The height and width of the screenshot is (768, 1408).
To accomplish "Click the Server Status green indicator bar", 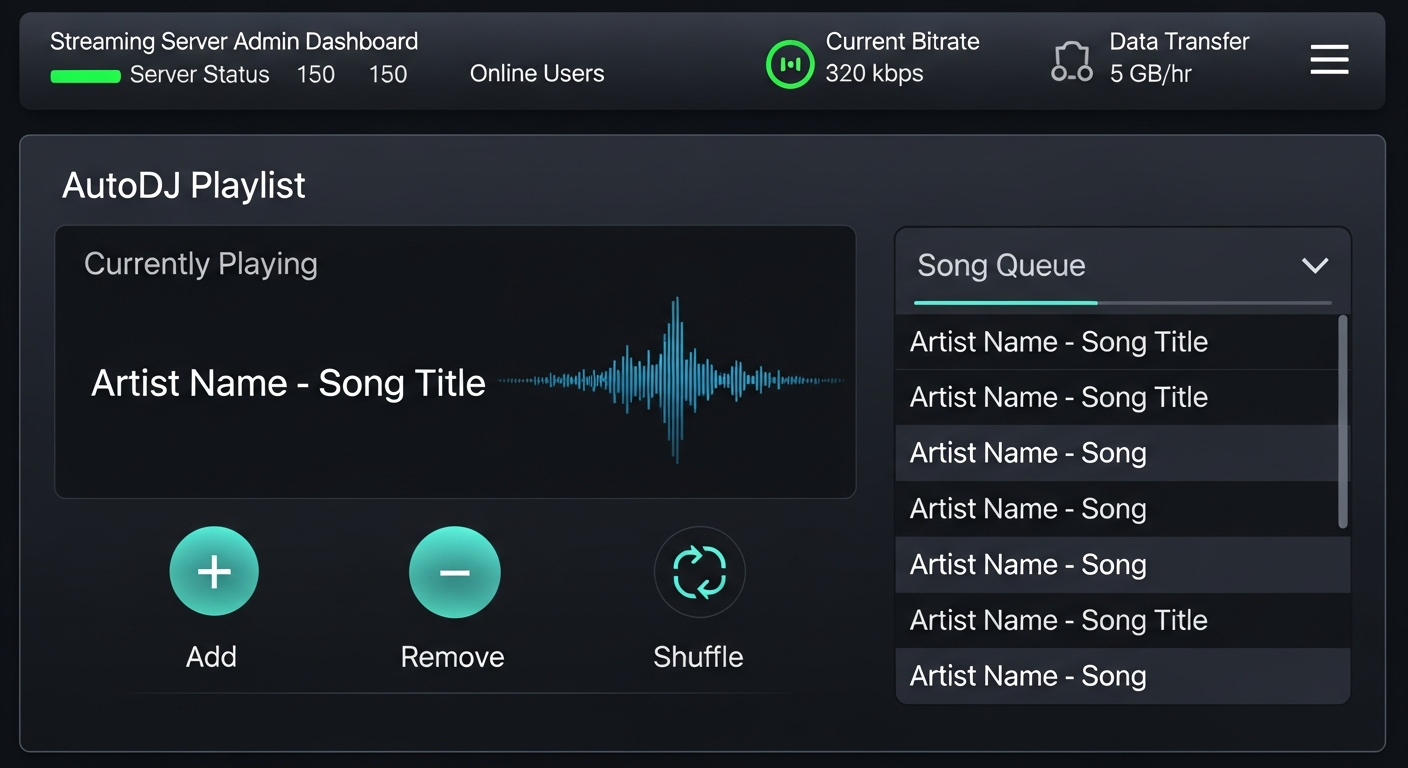I will (86, 74).
